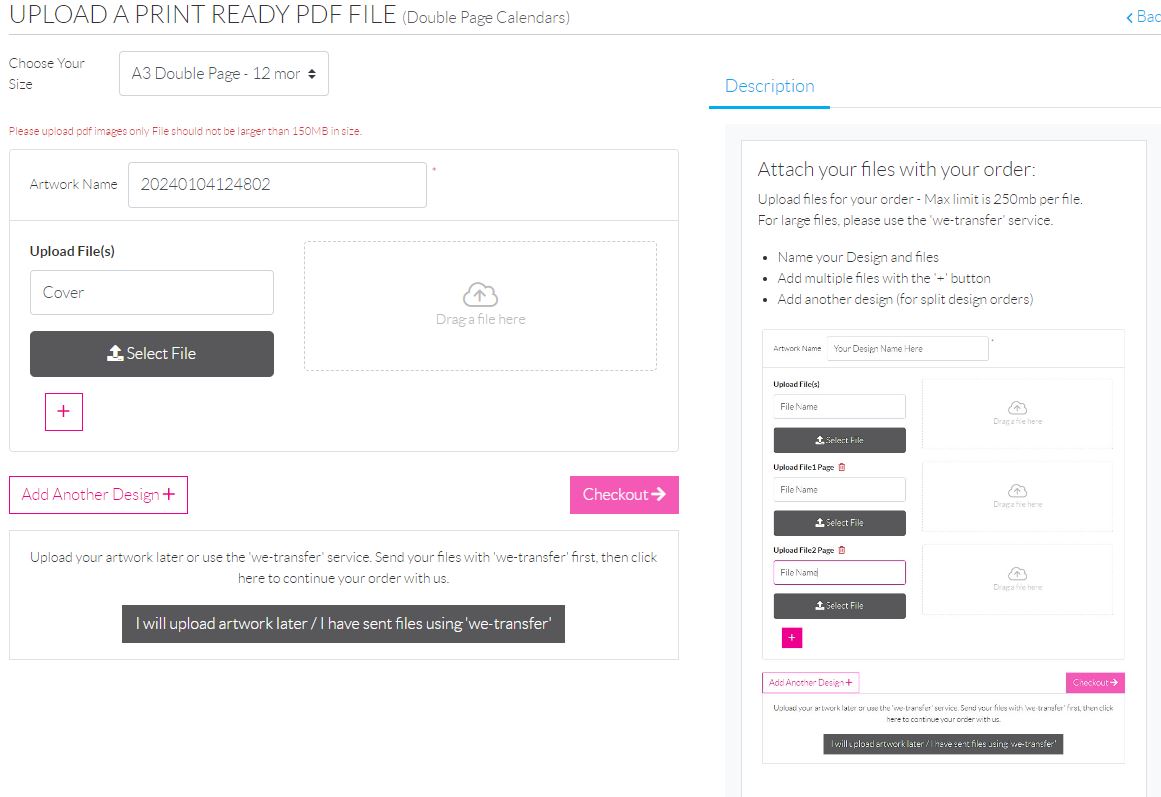Click the large Add Another Design button
The width and height of the screenshot is (1161, 797).
coord(98,494)
